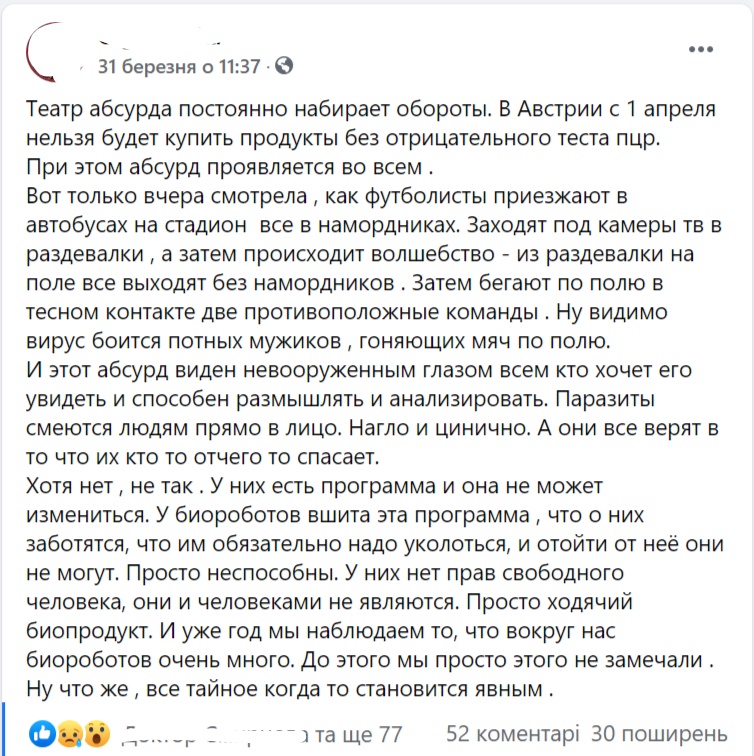Click the globe public audience icon
754x756 pixels.
tap(284, 65)
